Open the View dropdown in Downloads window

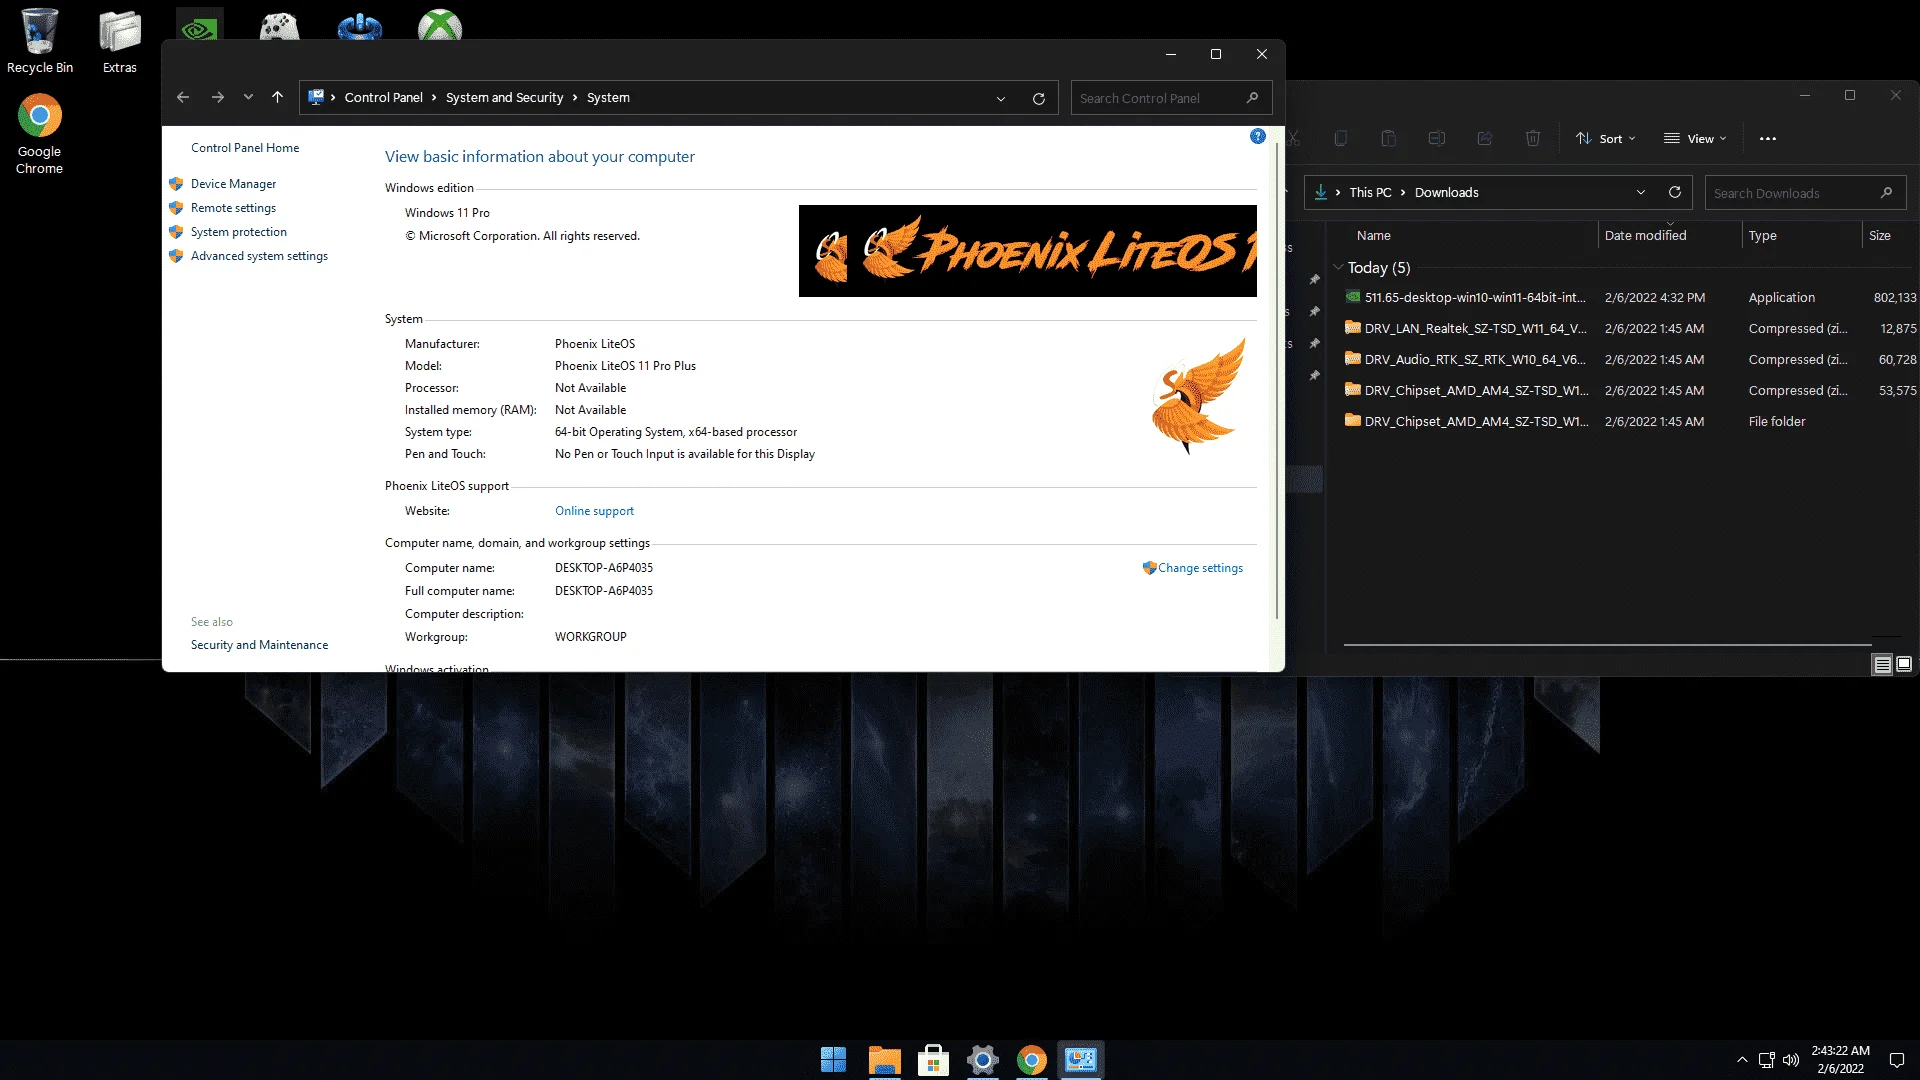1695,139
